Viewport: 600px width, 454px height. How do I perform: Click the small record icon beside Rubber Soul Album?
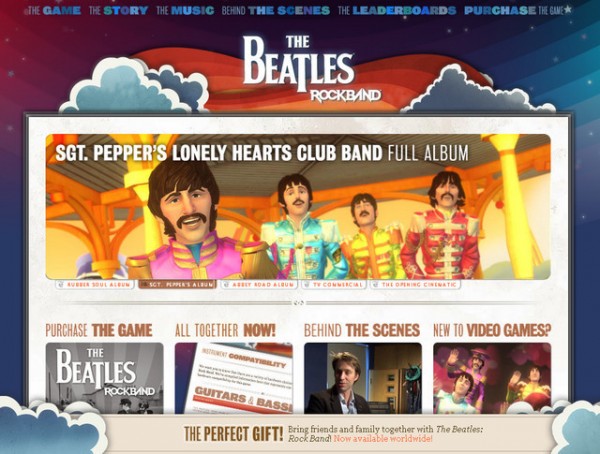point(60,285)
